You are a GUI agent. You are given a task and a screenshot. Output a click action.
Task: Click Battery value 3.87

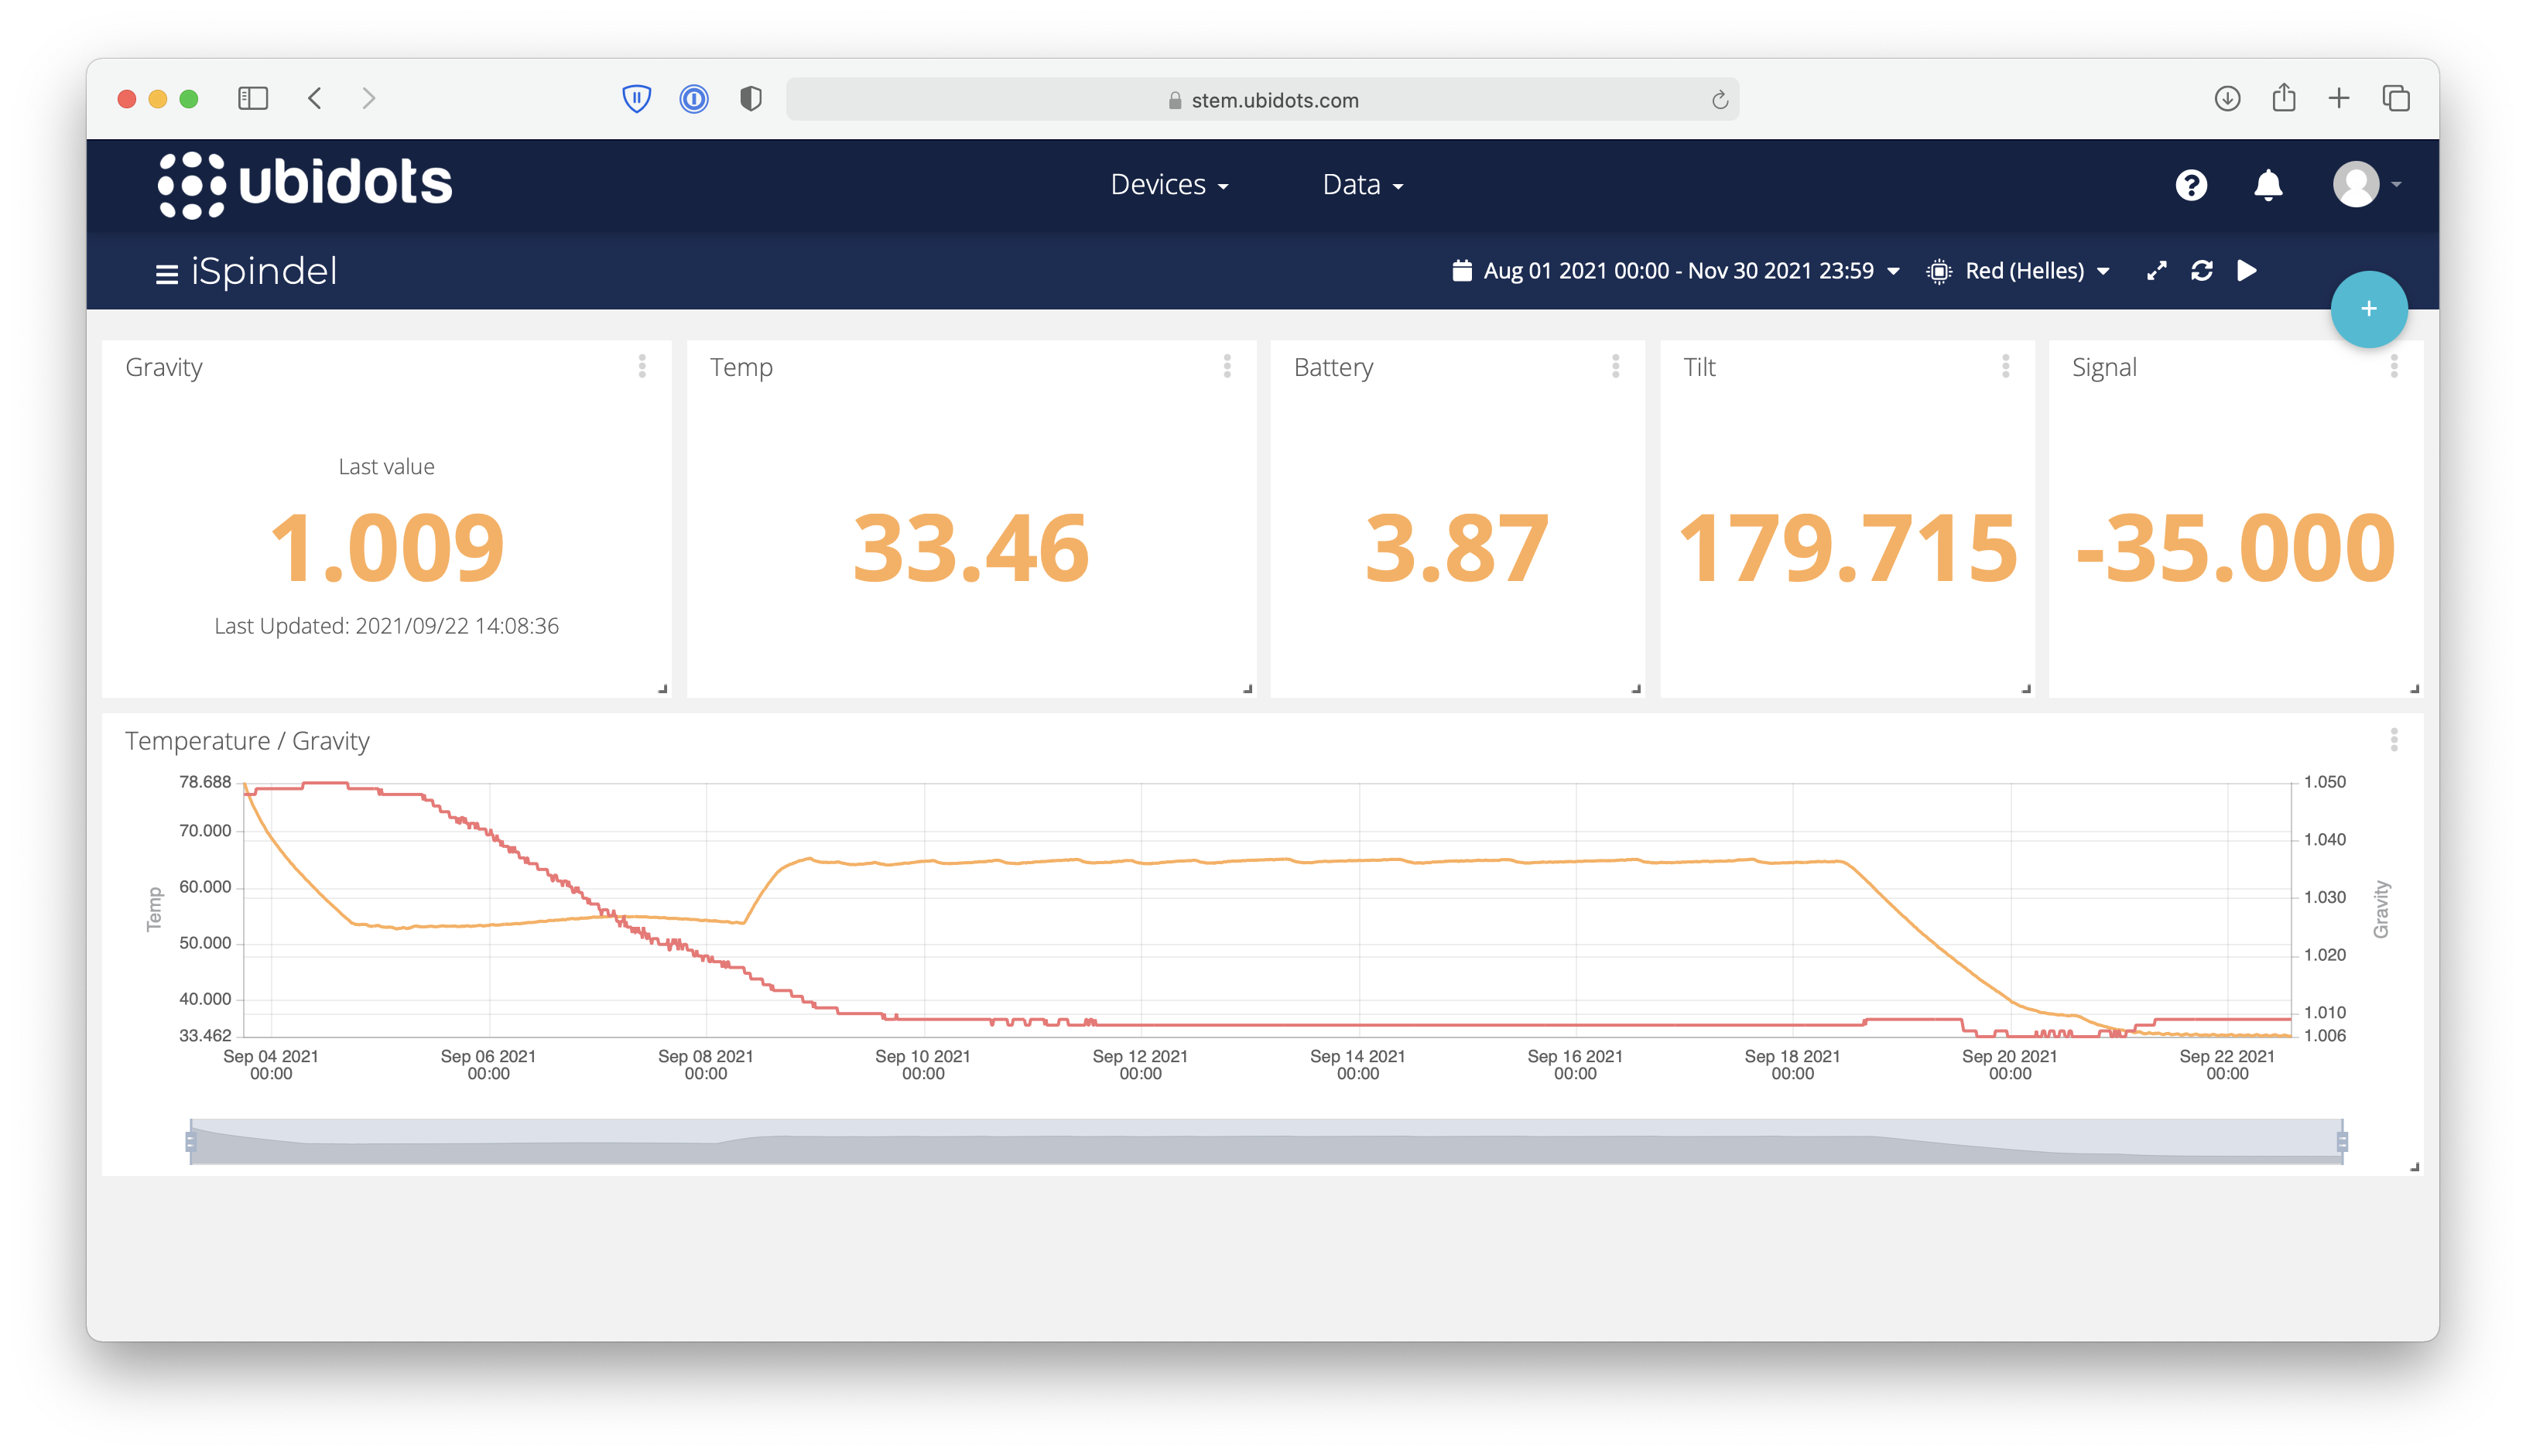click(x=1457, y=548)
